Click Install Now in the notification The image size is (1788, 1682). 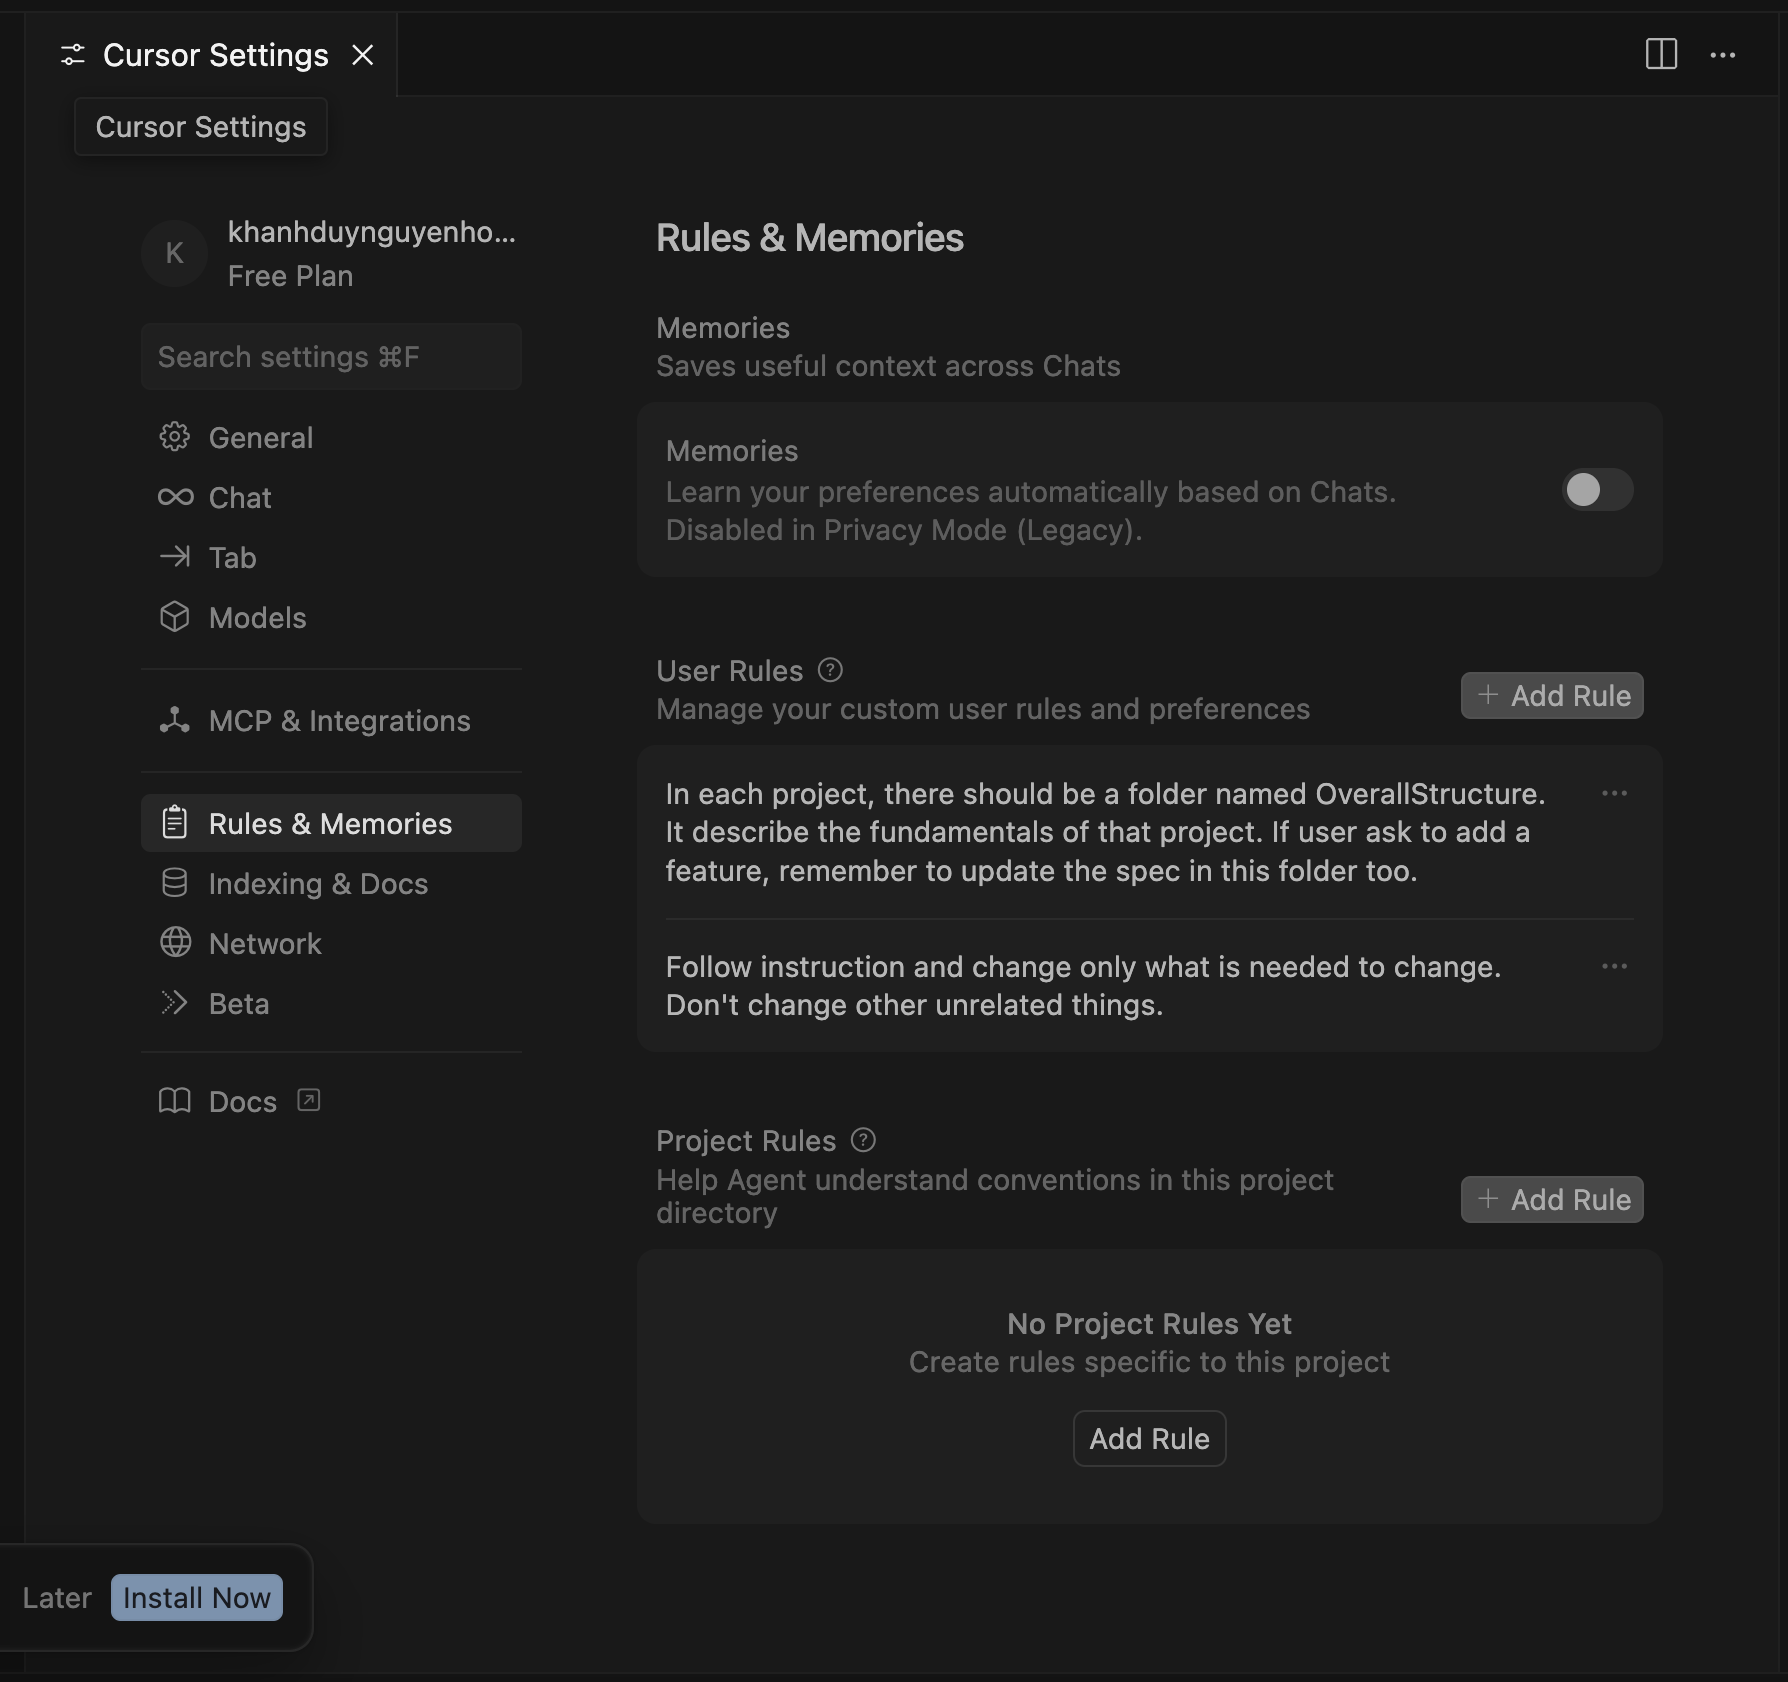coord(196,1597)
